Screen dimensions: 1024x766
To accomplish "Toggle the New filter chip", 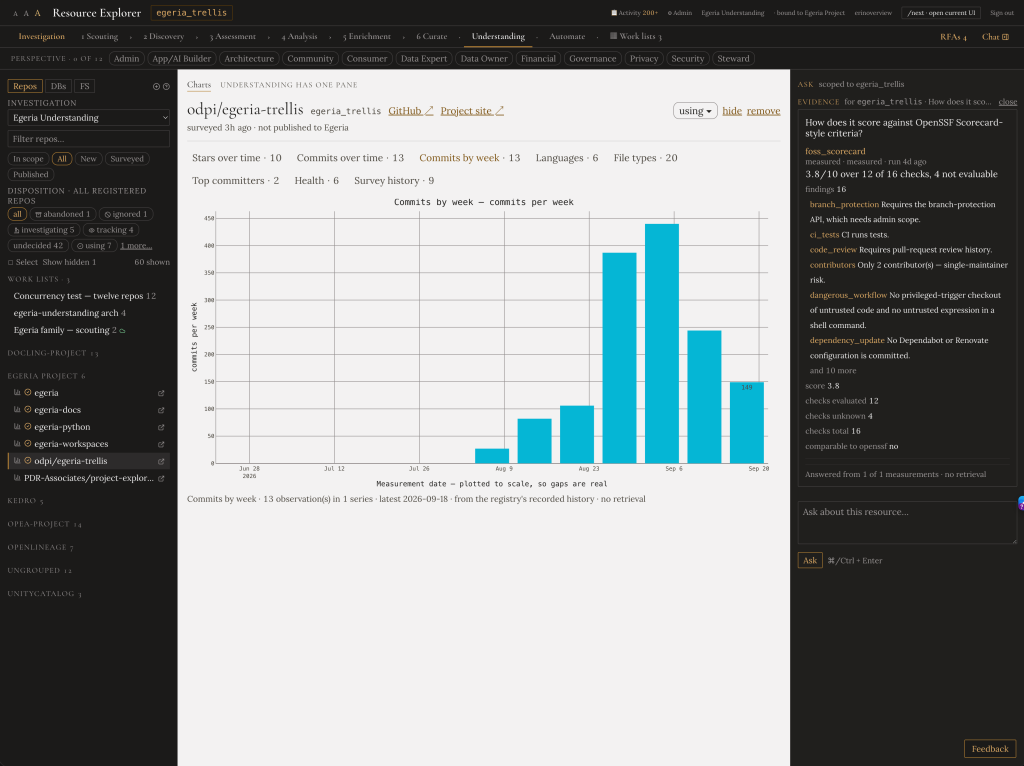I will pyautogui.click(x=88, y=159).
